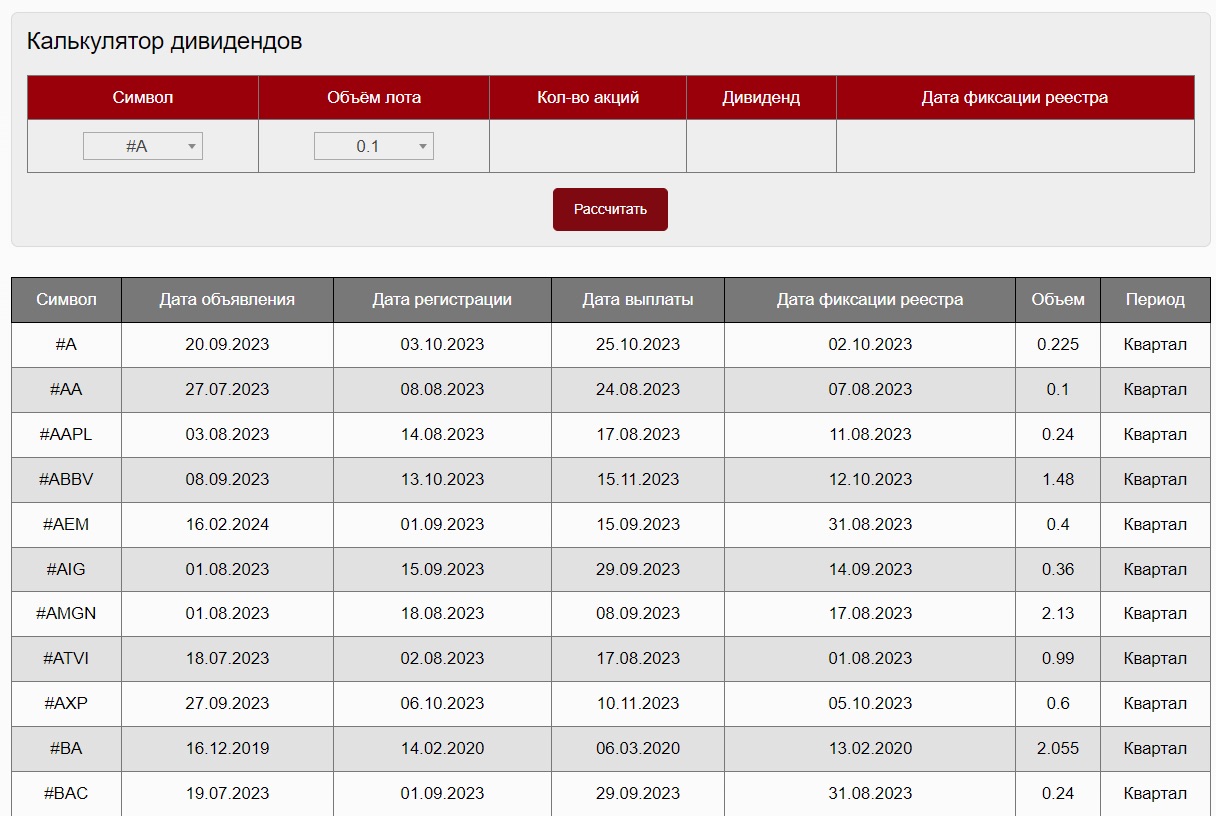Select the #AA symbol cell
The image size is (1216, 816).
point(66,390)
